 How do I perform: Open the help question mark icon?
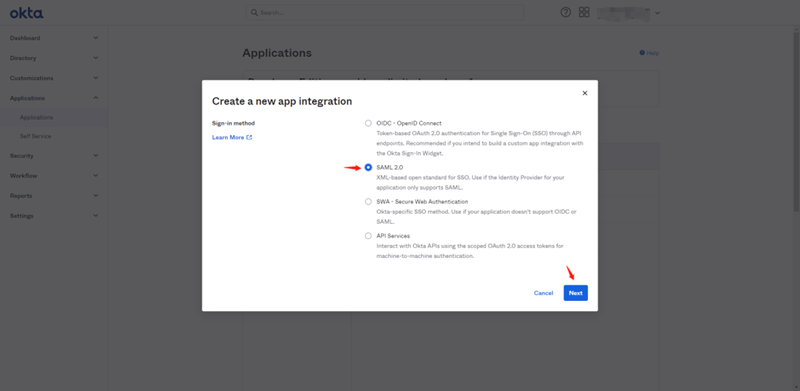click(565, 13)
